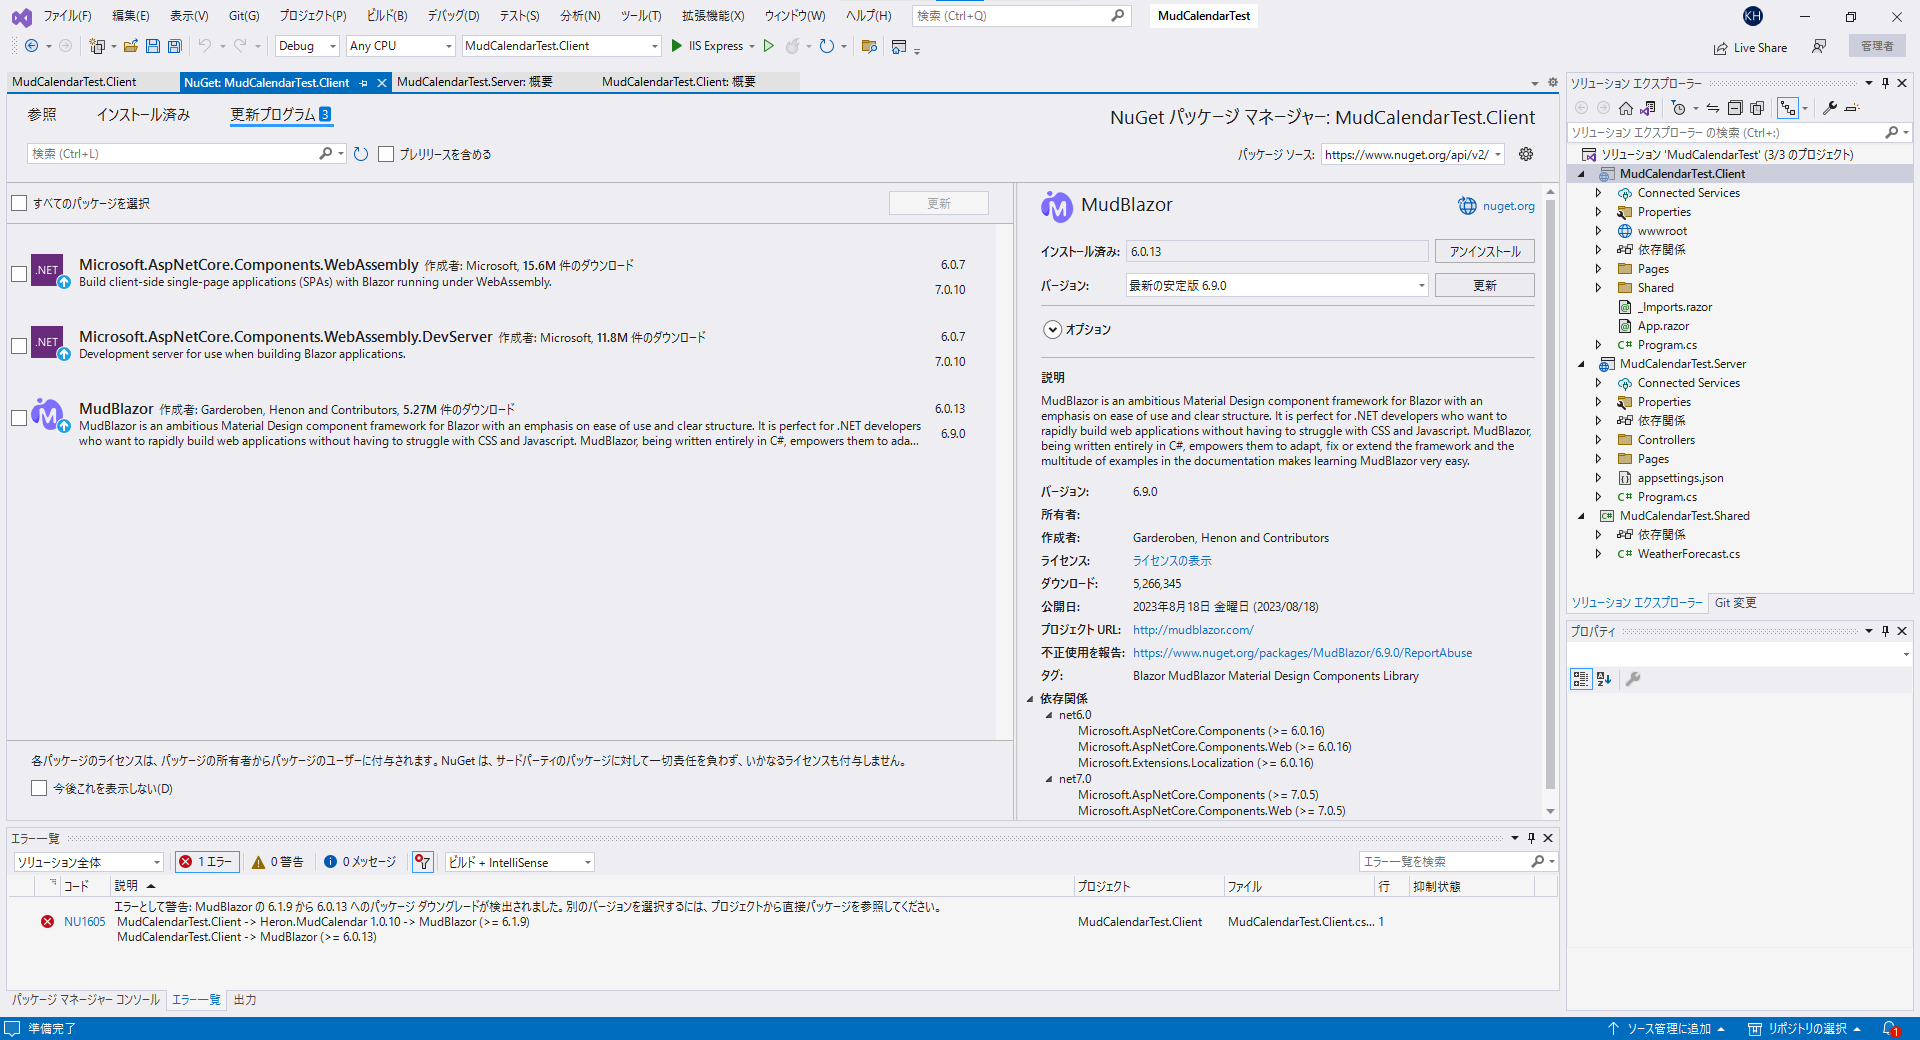Click the browser refresh icon in toolbar

[826, 46]
